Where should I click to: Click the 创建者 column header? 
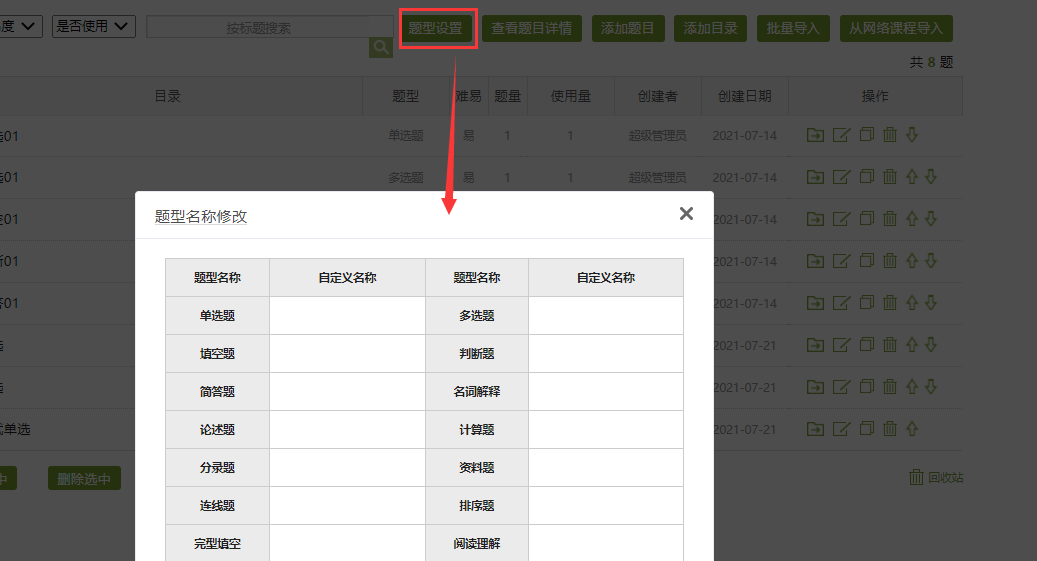pyautogui.click(x=657, y=97)
